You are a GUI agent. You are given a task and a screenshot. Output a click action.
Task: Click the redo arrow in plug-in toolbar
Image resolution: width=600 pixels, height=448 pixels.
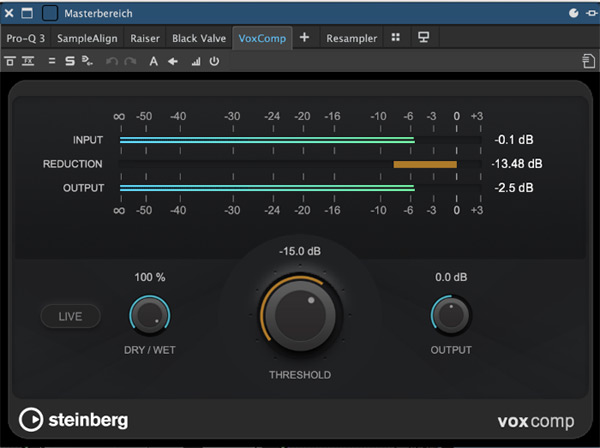(130, 61)
